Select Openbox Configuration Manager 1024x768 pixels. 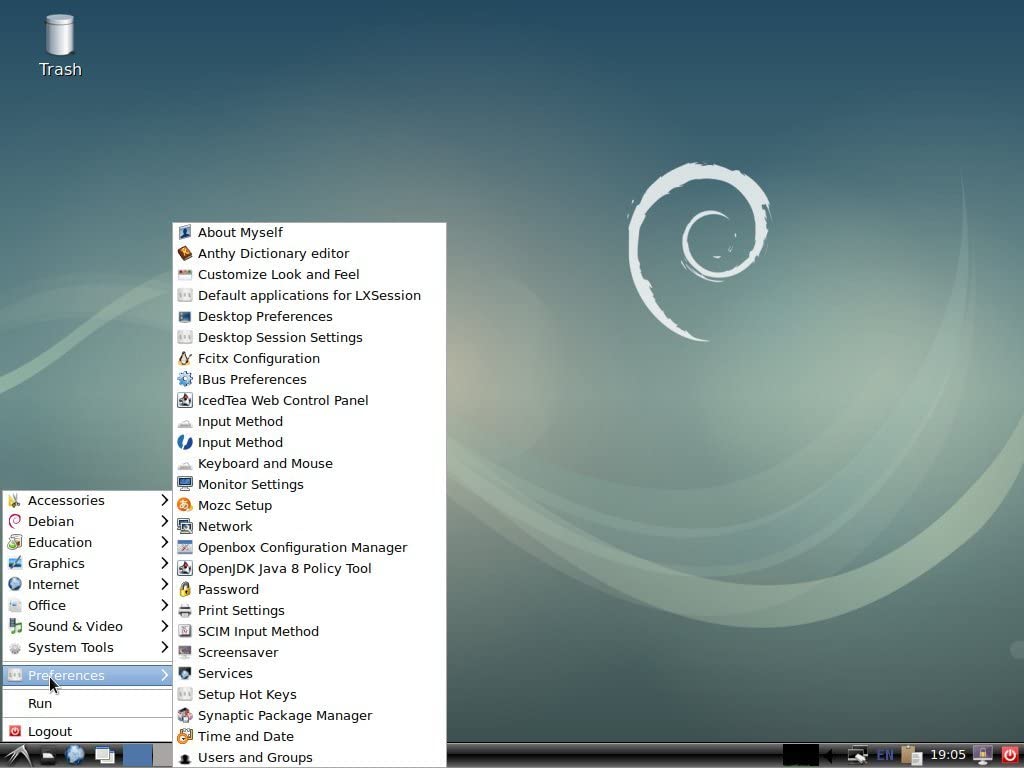(302, 547)
